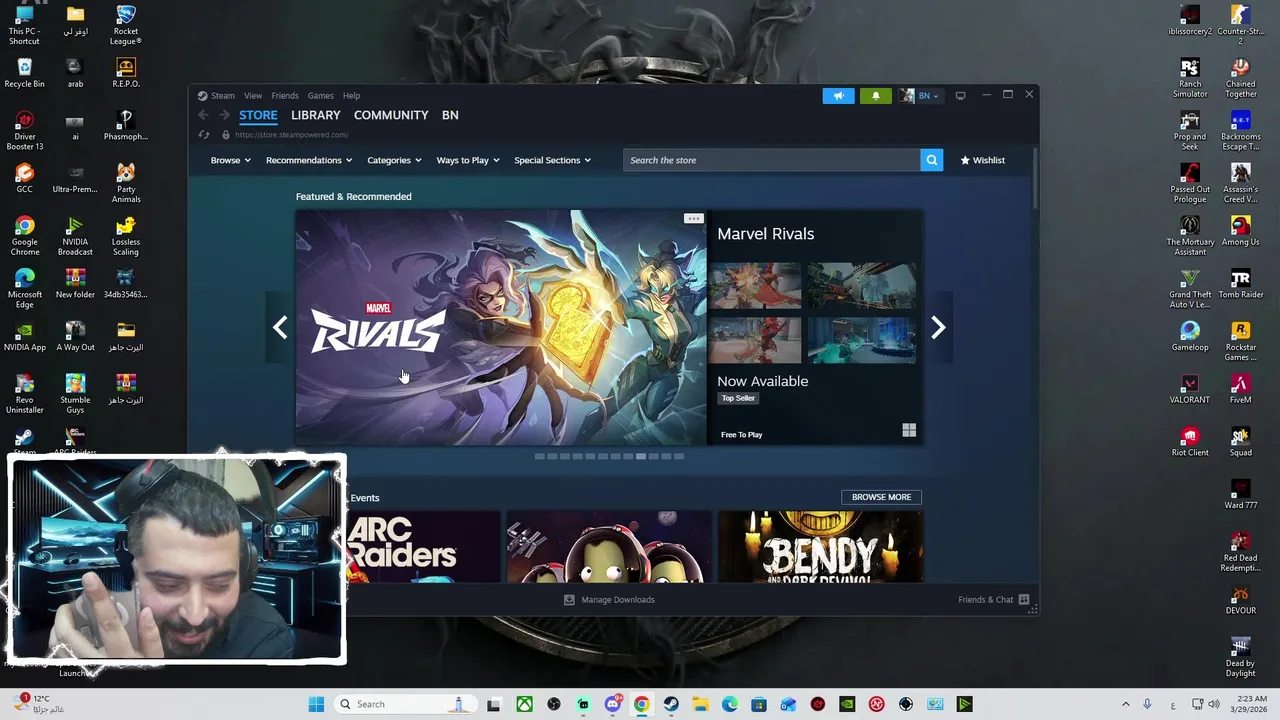Screen dimensions: 1280x720
Task: Open the Help menu
Action: coord(351,96)
